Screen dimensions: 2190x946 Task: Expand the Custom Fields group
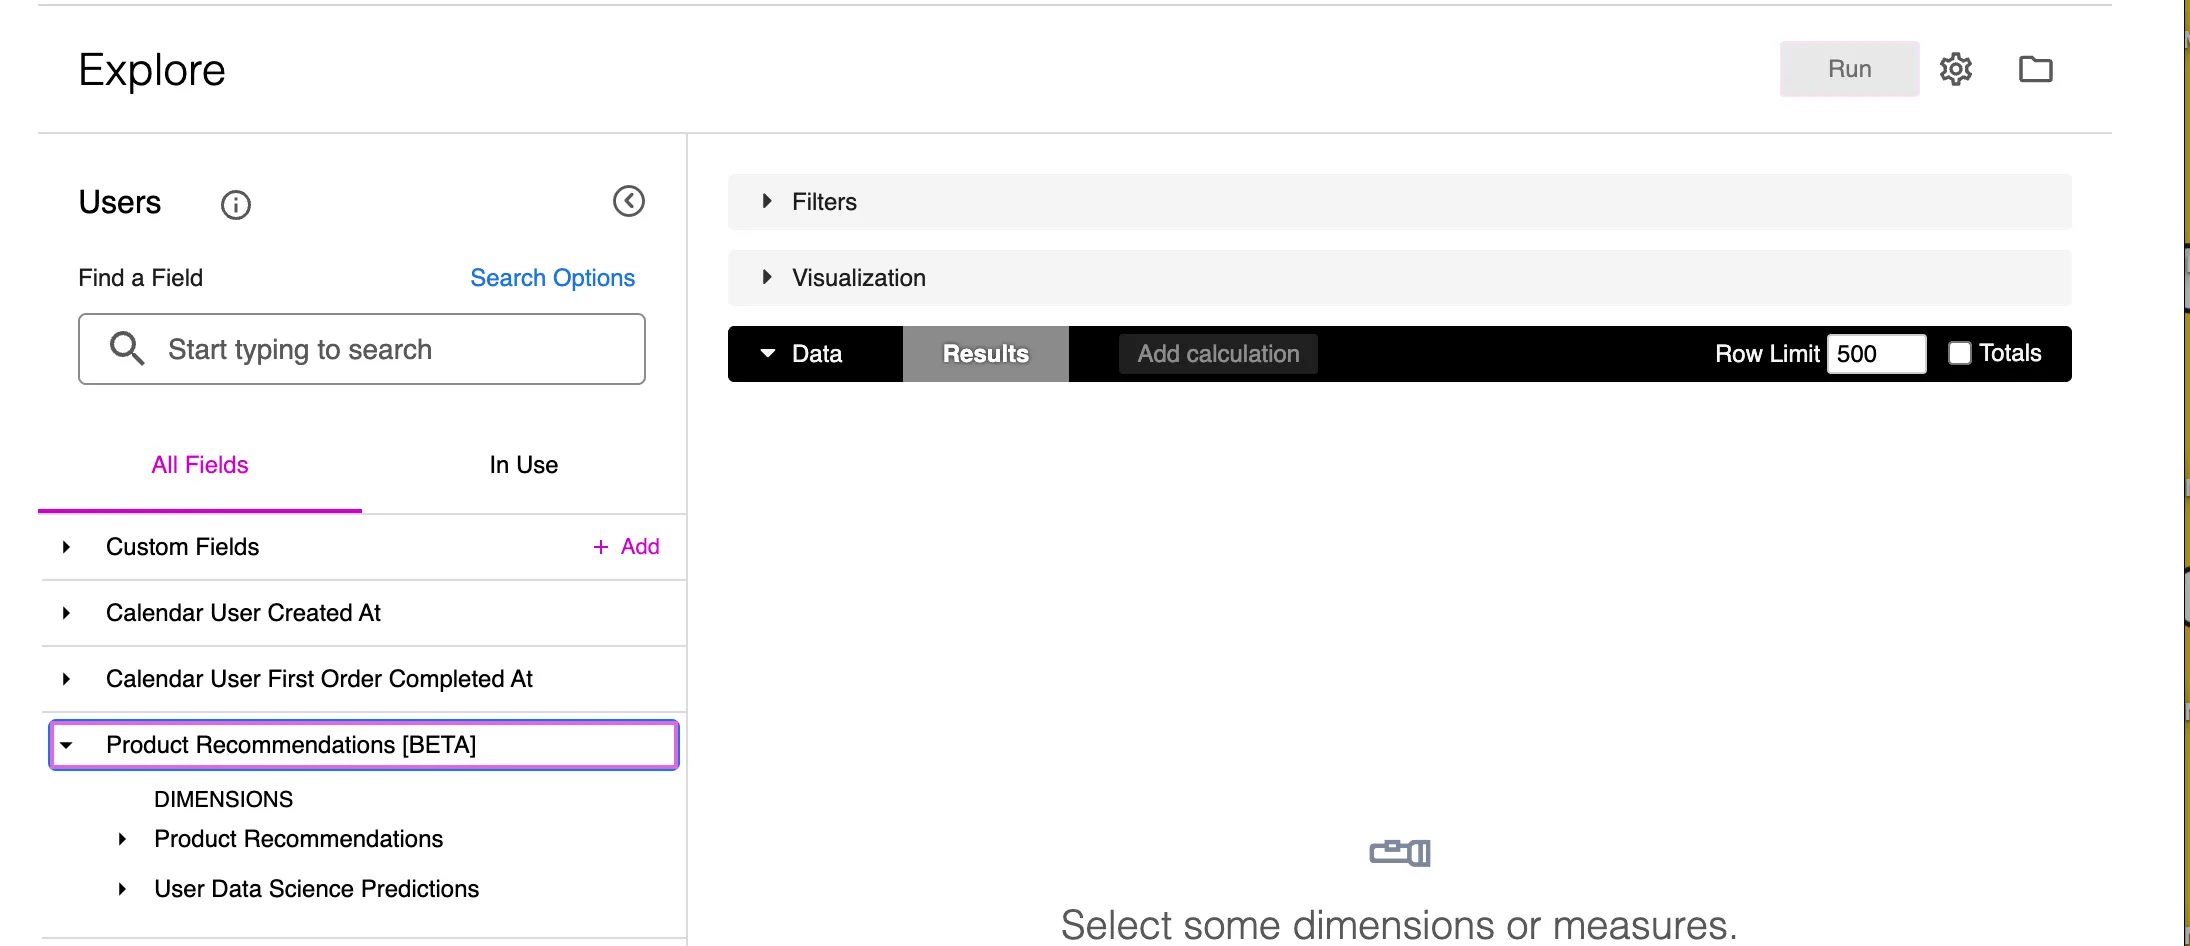[66, 547]
